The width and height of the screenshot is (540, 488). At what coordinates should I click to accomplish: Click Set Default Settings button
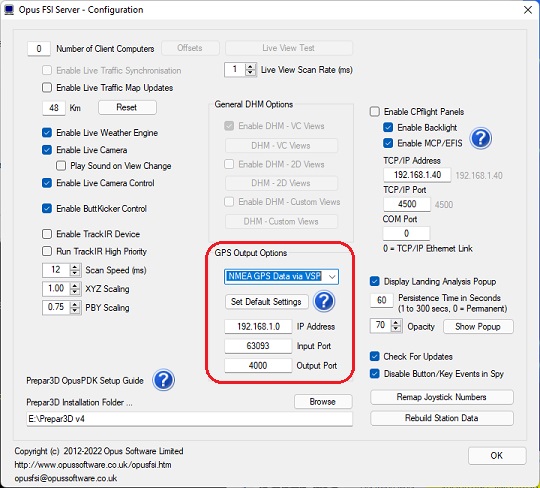[x=266, y=302]
